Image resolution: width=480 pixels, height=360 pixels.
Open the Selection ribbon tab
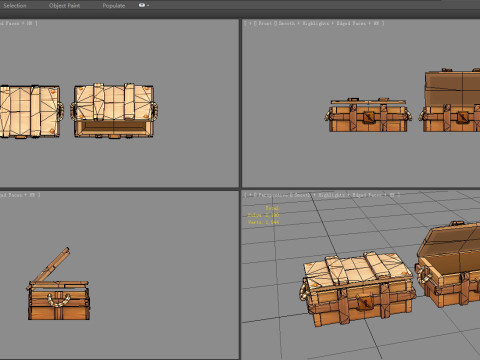(x=15, y=6)
